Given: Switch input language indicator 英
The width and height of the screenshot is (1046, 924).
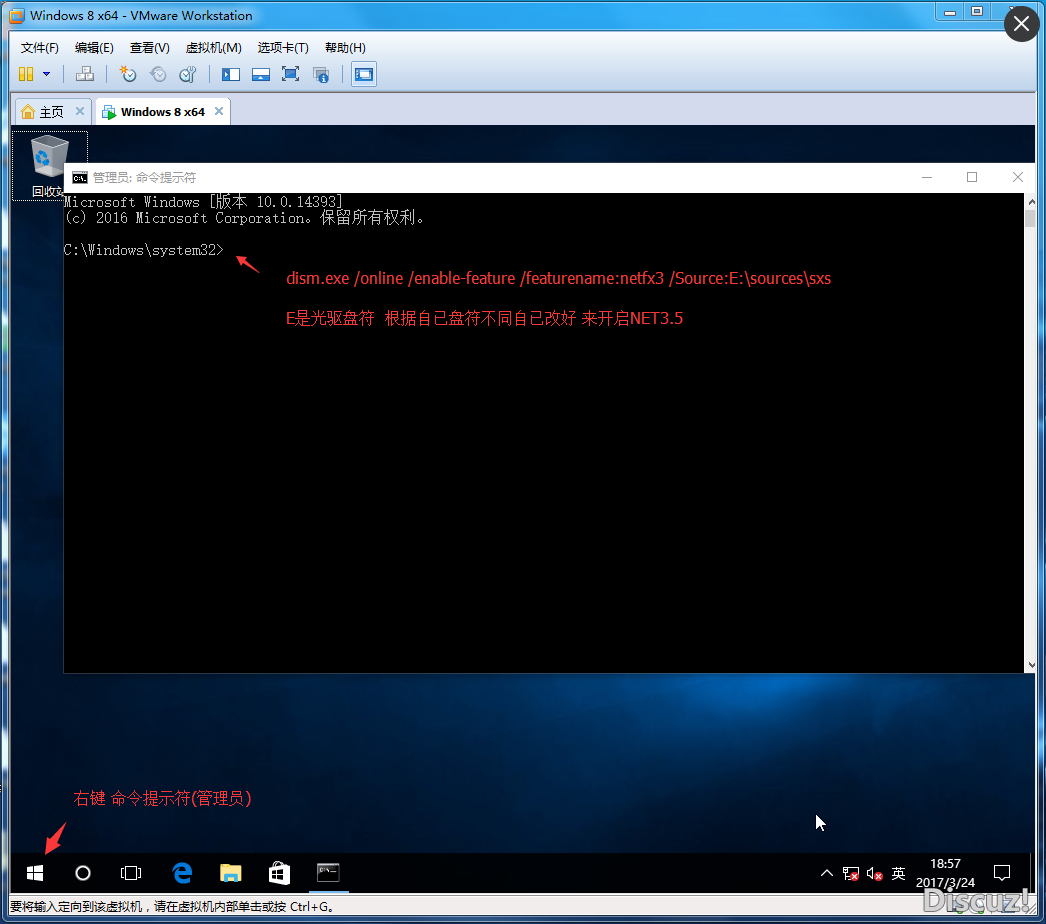Looking at the screenshot, I should [899, 873].
